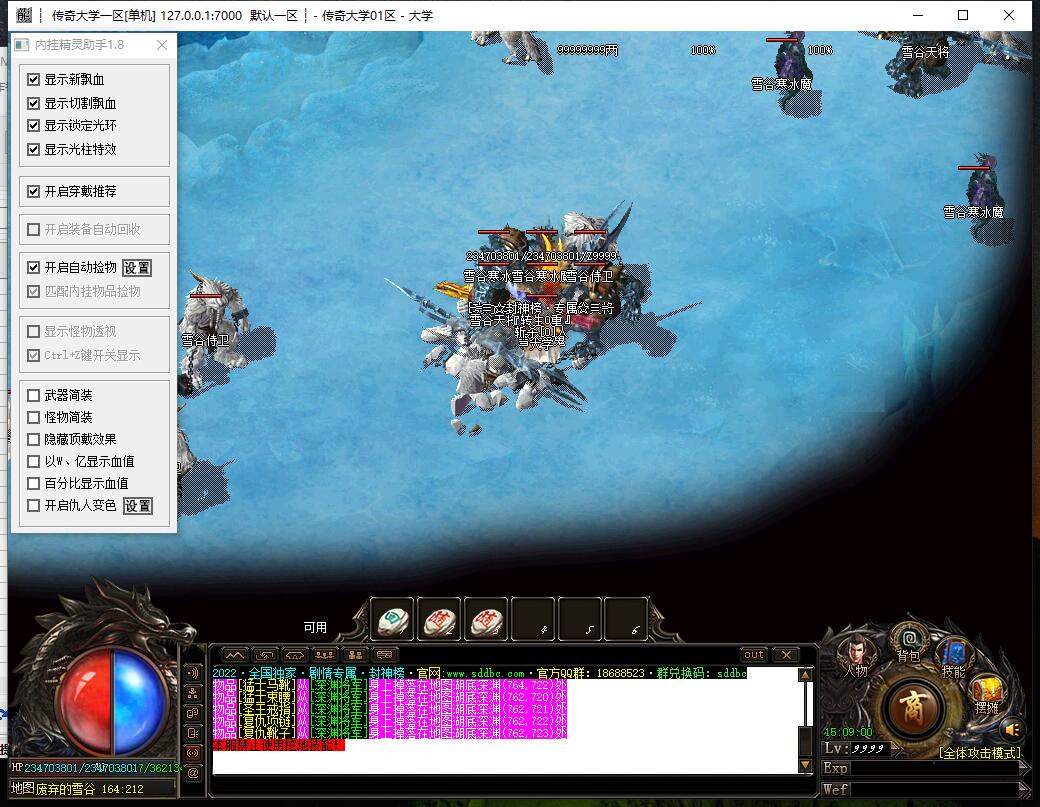Screen dimensions: 1040x807
Task: Uncheck 显示切割飘血 checkbox
Action: click(34, 103)
